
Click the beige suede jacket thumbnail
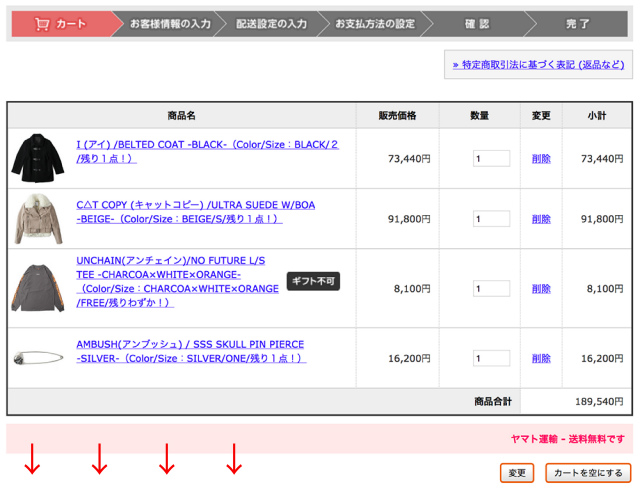coord(38,219)
